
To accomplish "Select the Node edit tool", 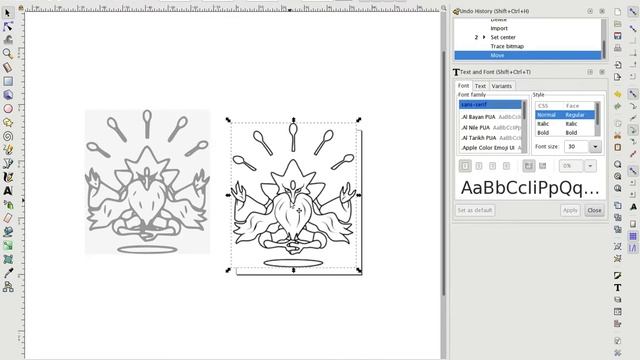I will (x=8, y=27).
